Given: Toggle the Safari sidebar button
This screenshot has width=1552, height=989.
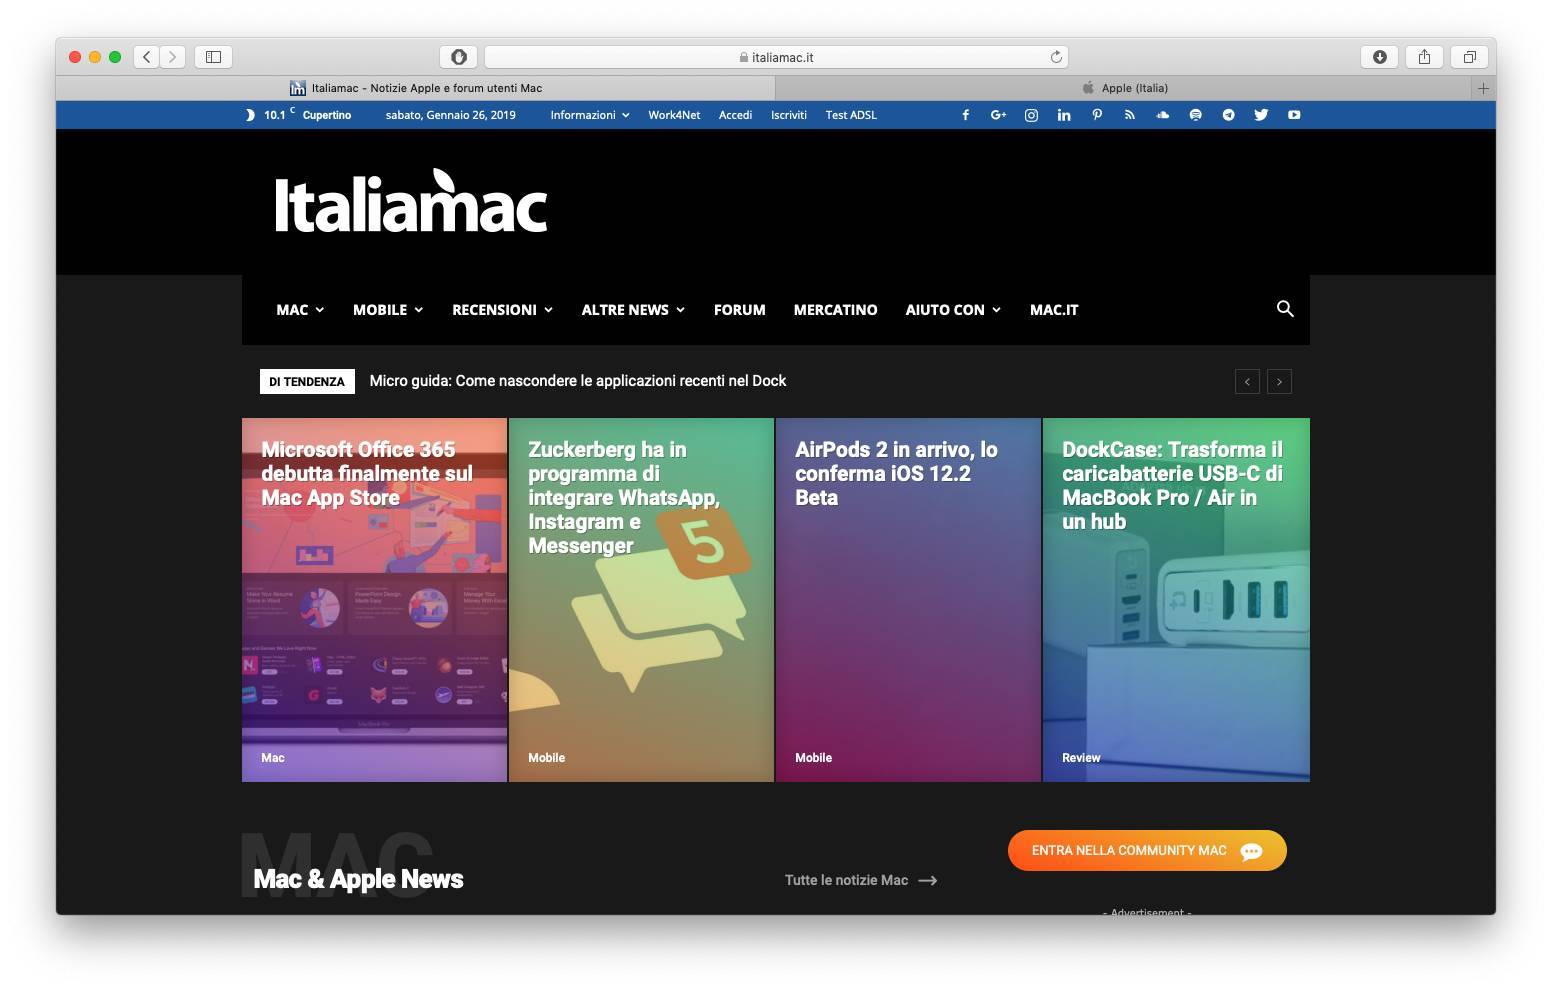Looking at the screenshot, I should 213,57.
